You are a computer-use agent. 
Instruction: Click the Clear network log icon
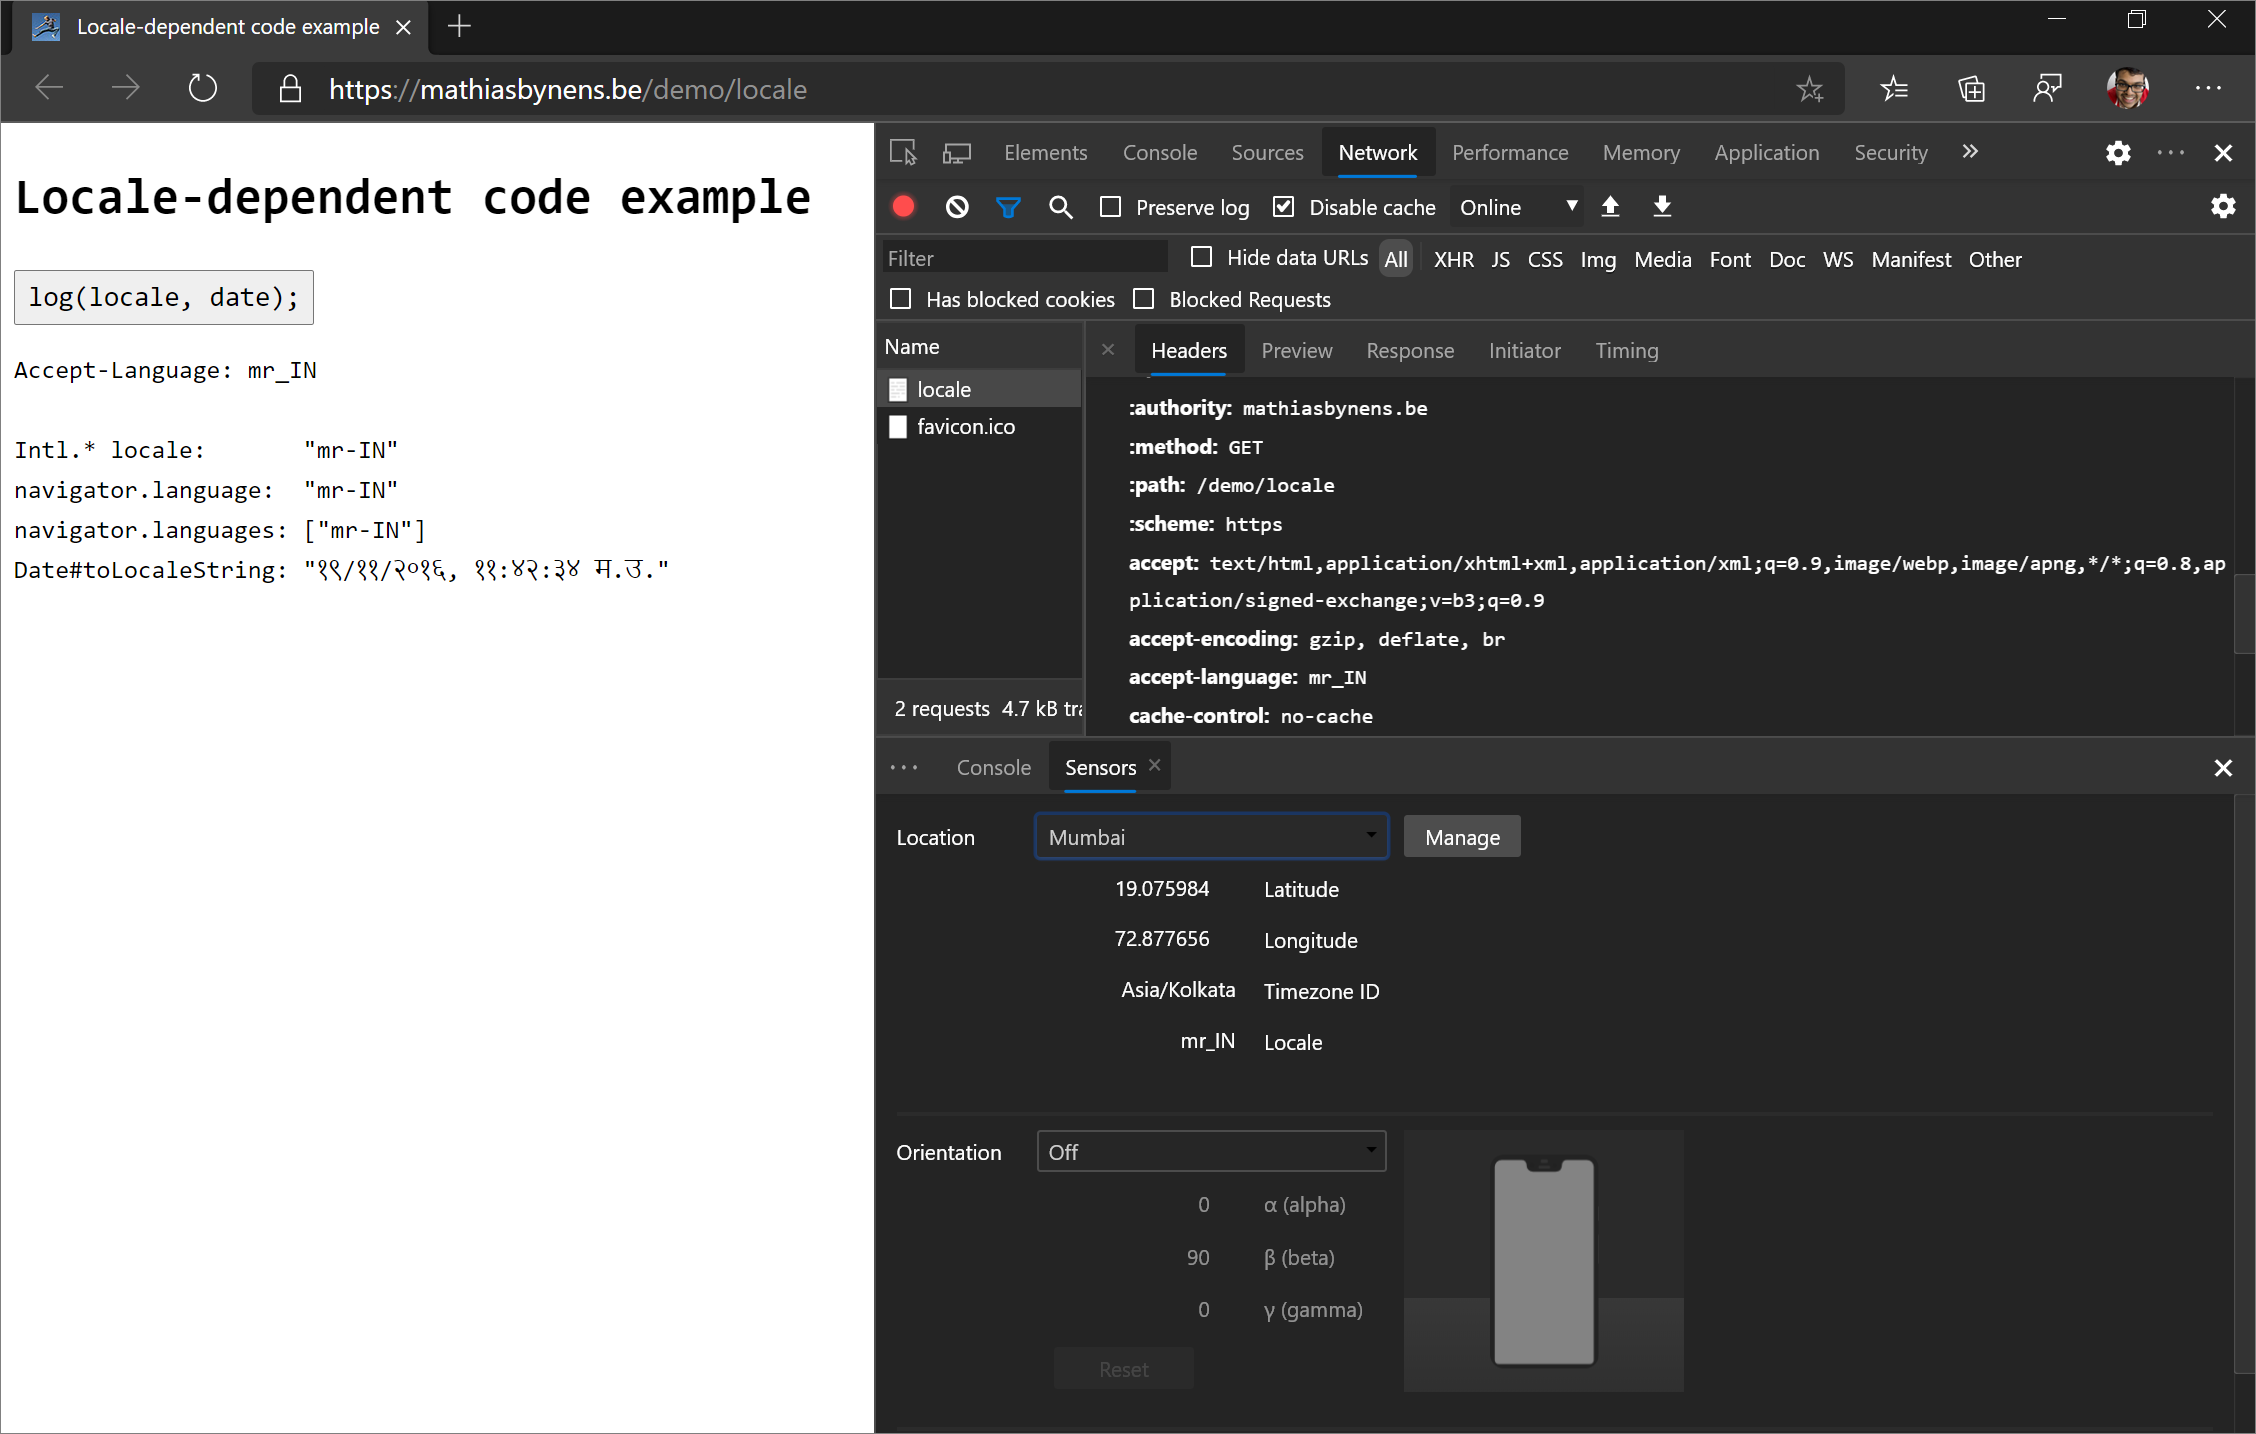(957, 206)
